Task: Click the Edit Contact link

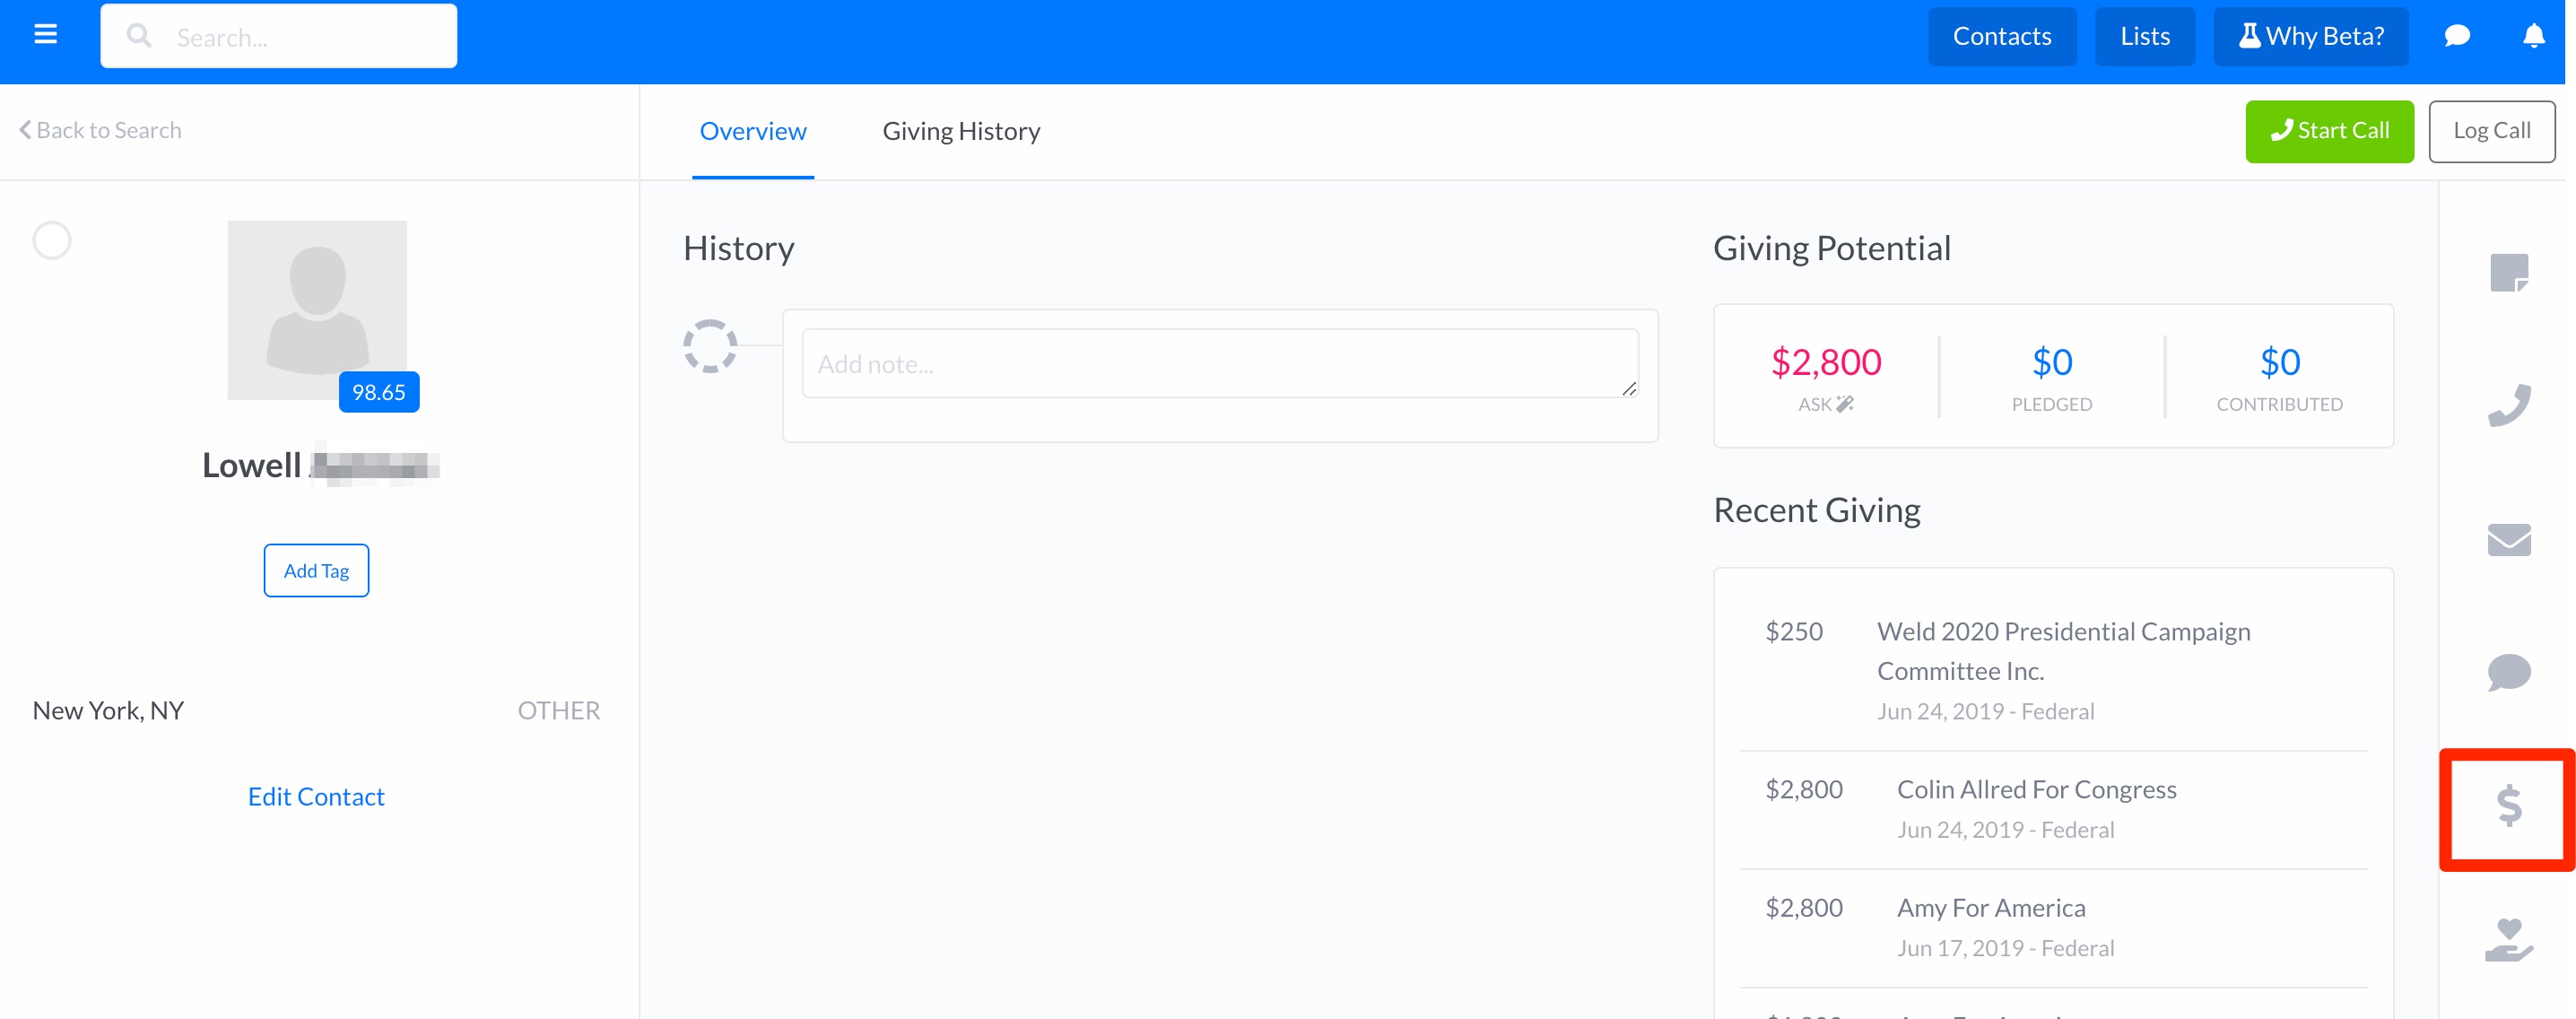Action: point(316,796)
